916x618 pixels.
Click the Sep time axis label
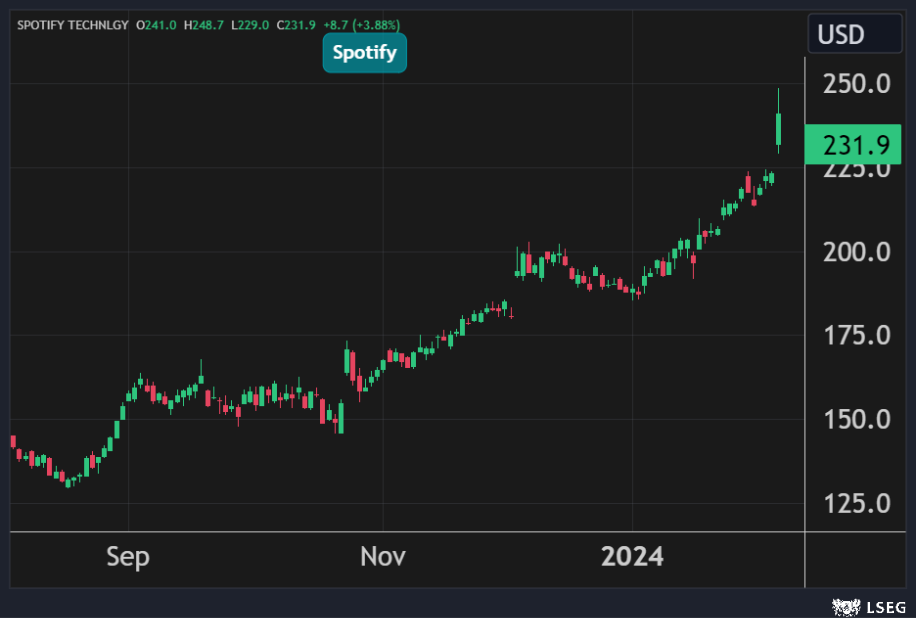(128, 557)
